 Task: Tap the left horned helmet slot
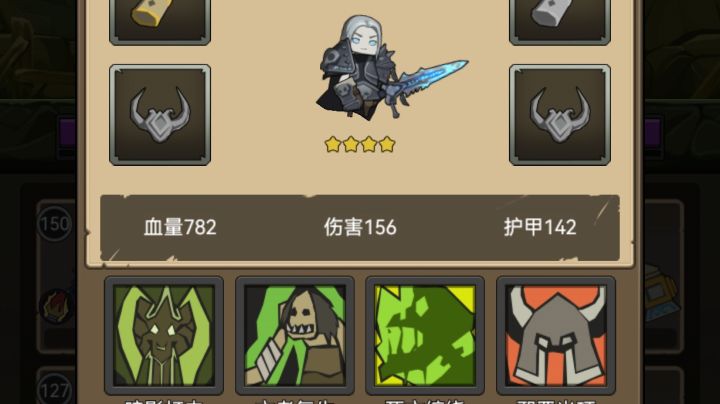(x=160, y=115)
